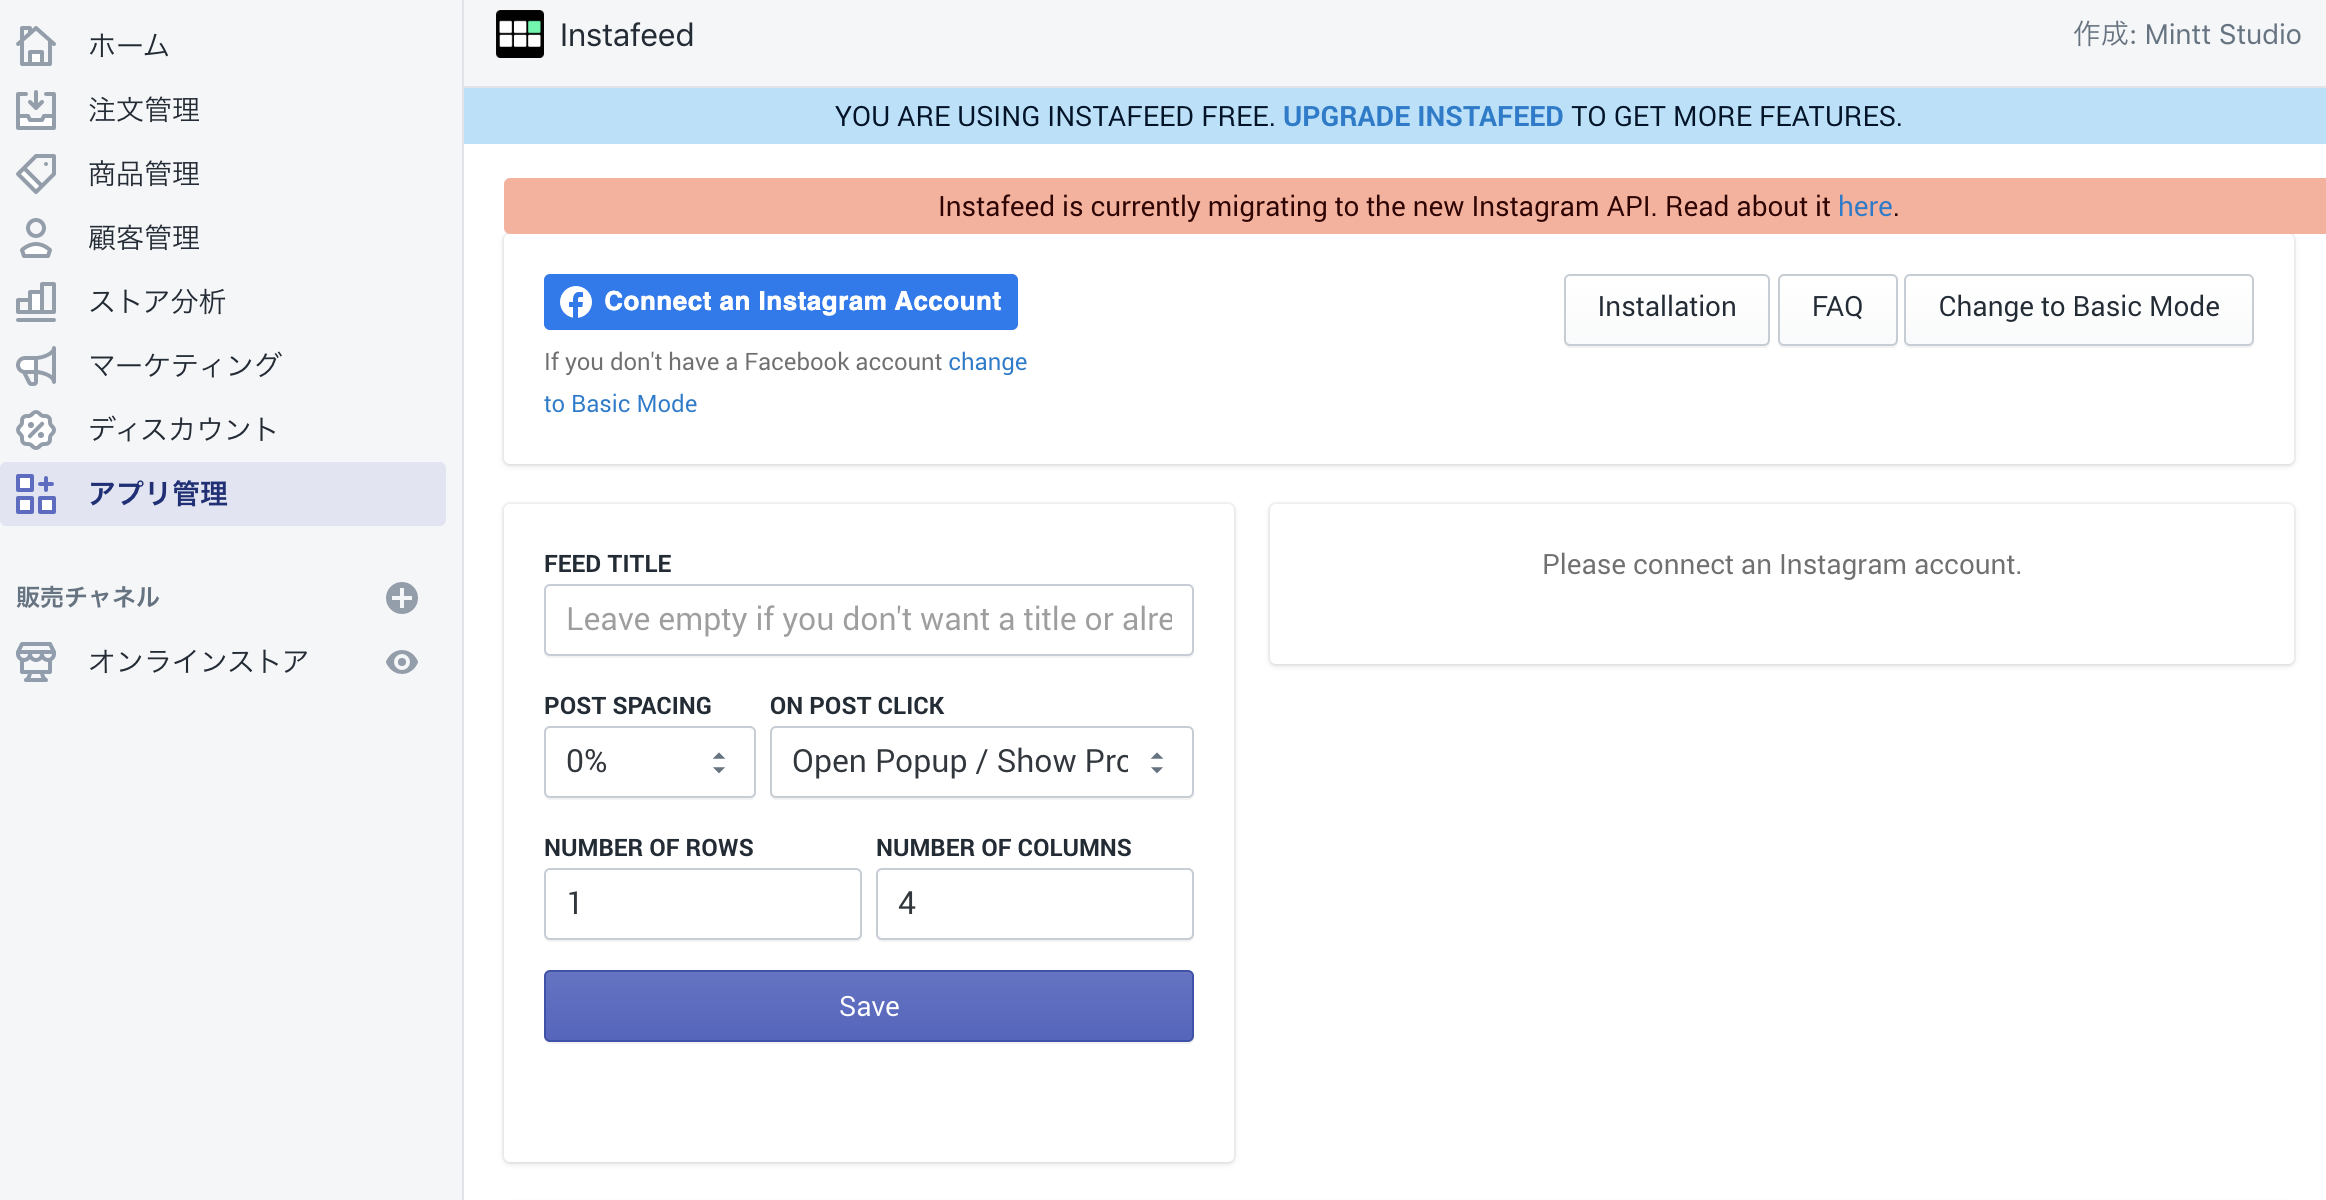Click the '作成: Mintt Studio' text
Viewport: 2326px width, 1200px height.
click(2187, 35)
